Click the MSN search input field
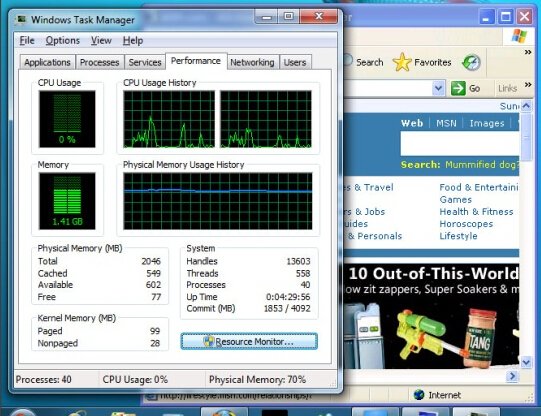The width and height of the screenshot is (541, 416). tap(460, 144)
